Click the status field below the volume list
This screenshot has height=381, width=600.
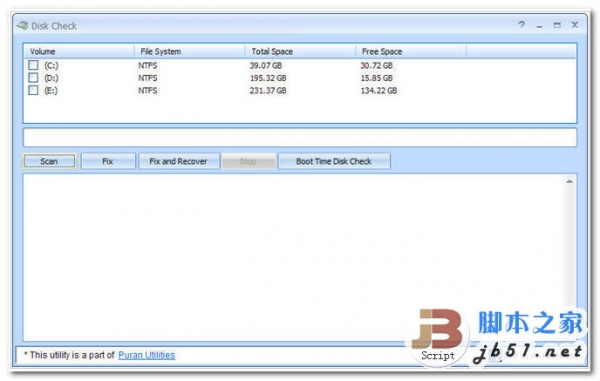coord(300,137)
